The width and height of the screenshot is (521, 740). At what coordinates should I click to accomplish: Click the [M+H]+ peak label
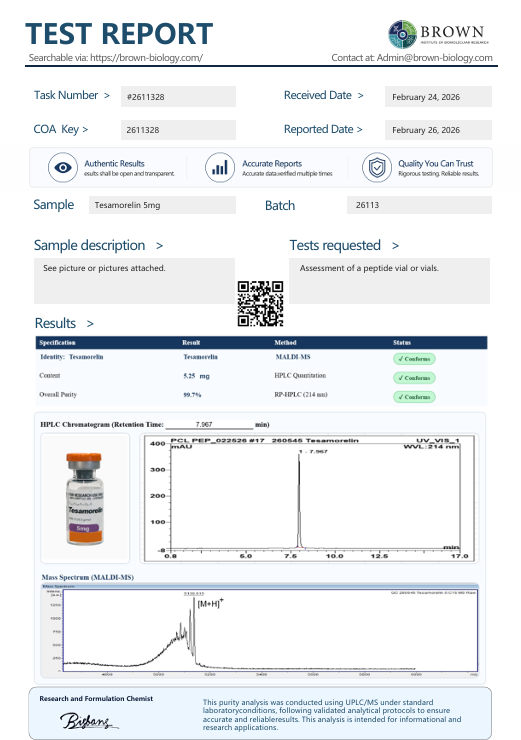click(x=210, y=603)
